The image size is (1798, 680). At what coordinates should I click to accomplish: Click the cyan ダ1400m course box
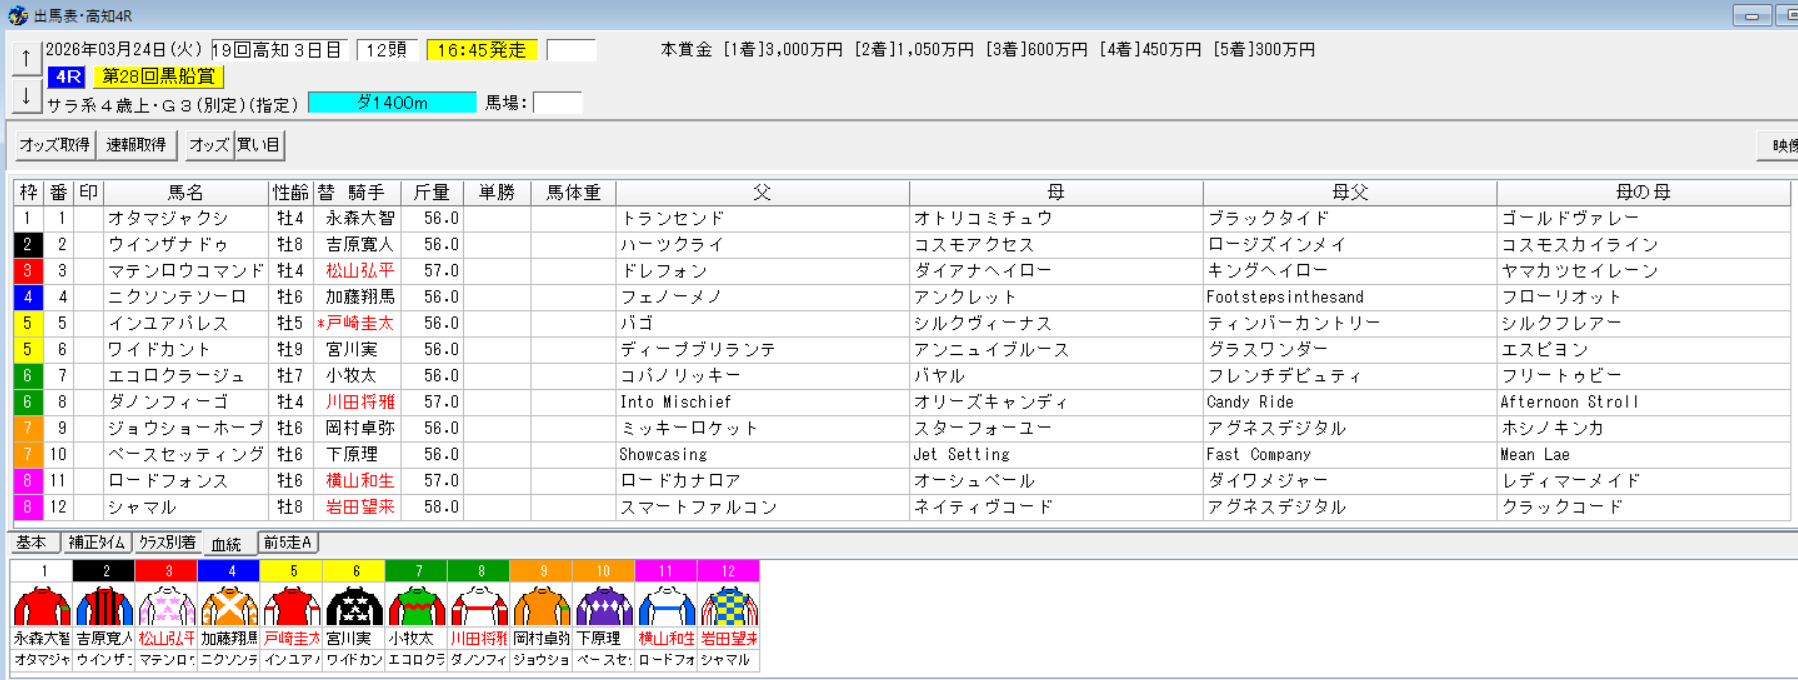[x=392, y=103]
